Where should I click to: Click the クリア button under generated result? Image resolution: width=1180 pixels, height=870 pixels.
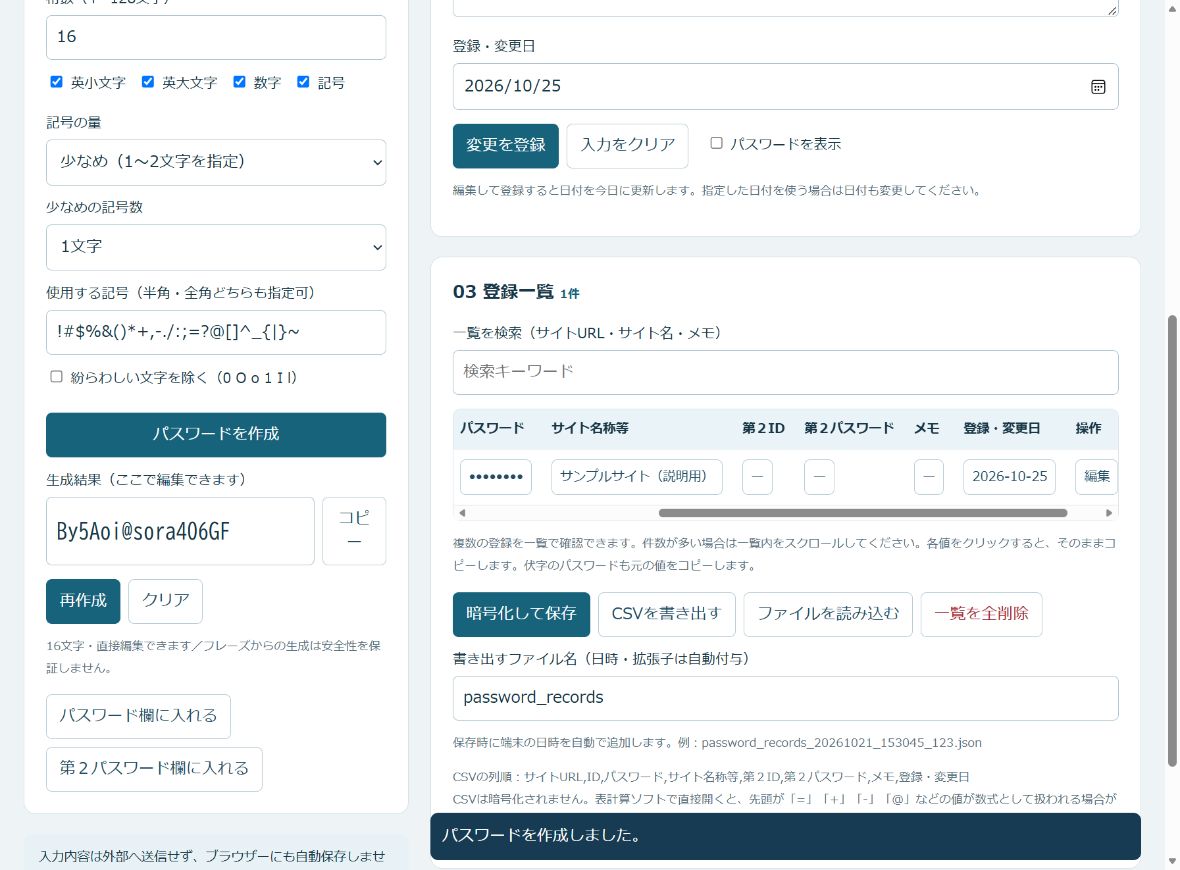[x=166, y=601]
